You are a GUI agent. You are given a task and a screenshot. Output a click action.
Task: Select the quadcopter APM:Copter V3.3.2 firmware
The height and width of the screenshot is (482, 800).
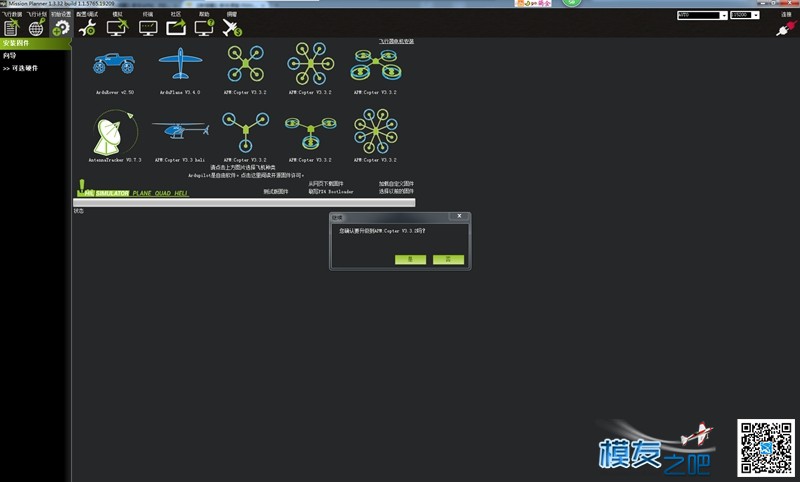coord(245,63)
